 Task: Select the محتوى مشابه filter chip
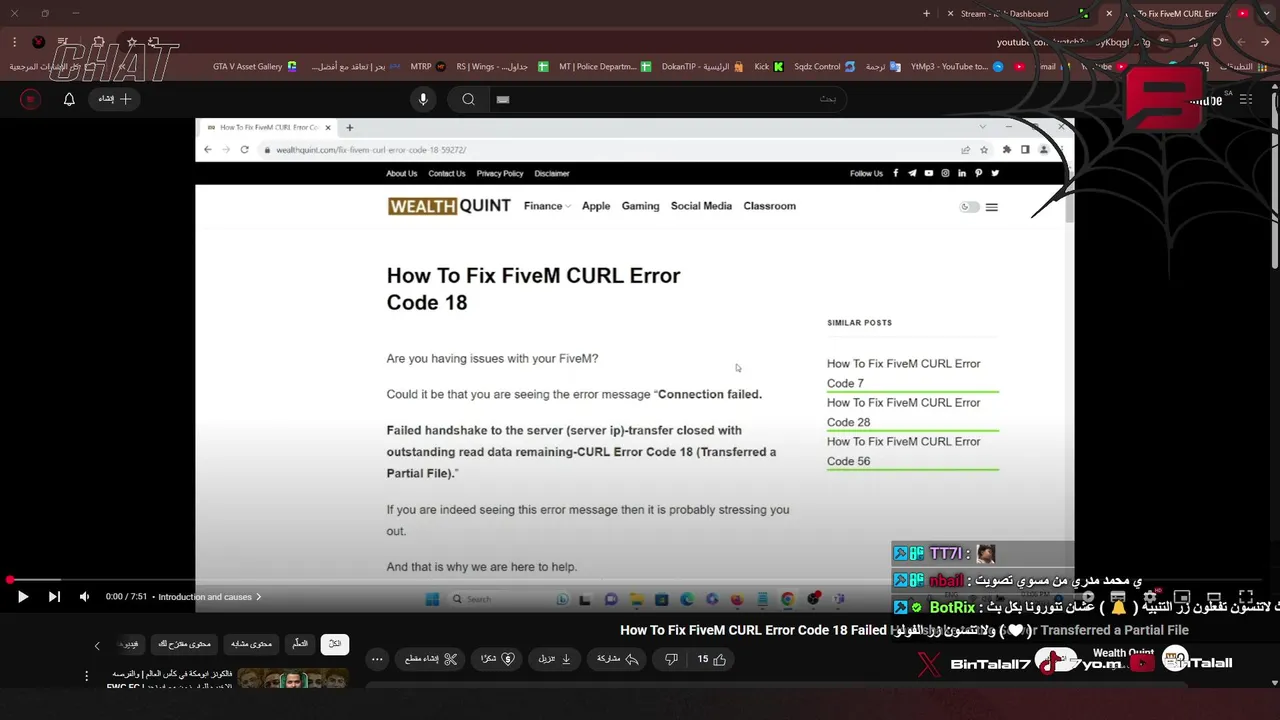pos(251,644)
